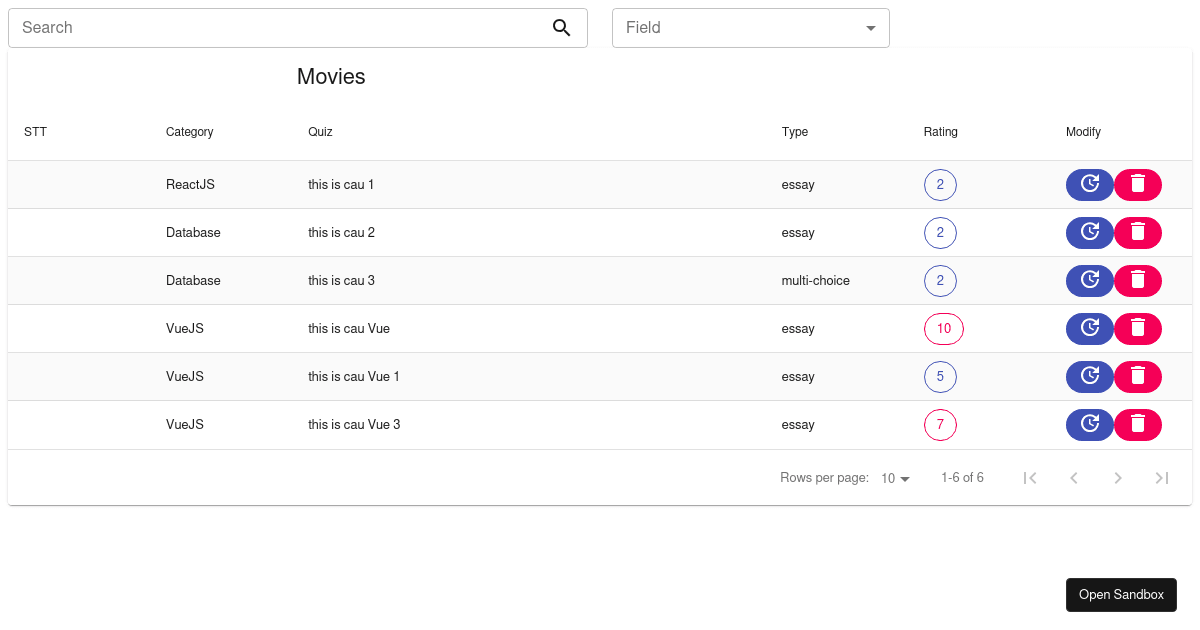1200x630 pixels.
Task: Select the rating badge showing 10
Action: pos(943,328)
